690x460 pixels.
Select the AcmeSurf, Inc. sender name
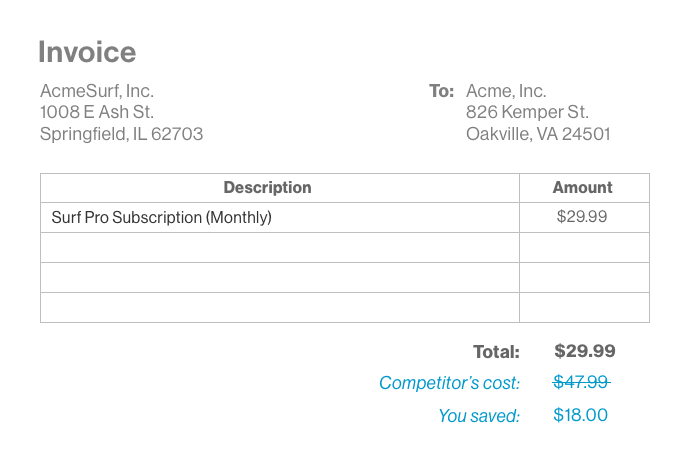click(97, 91)
